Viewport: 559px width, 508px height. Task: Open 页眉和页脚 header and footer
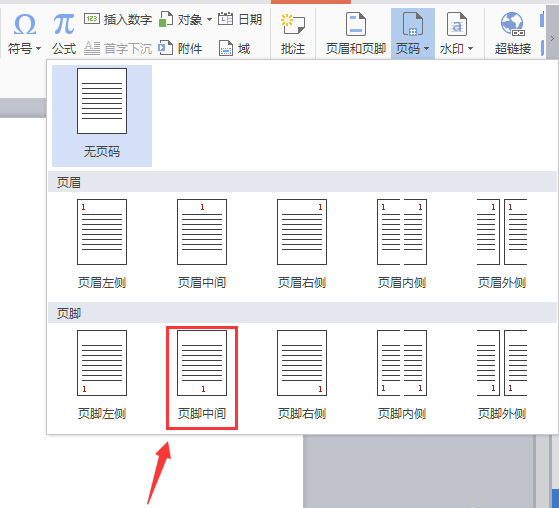coord(356,34)
